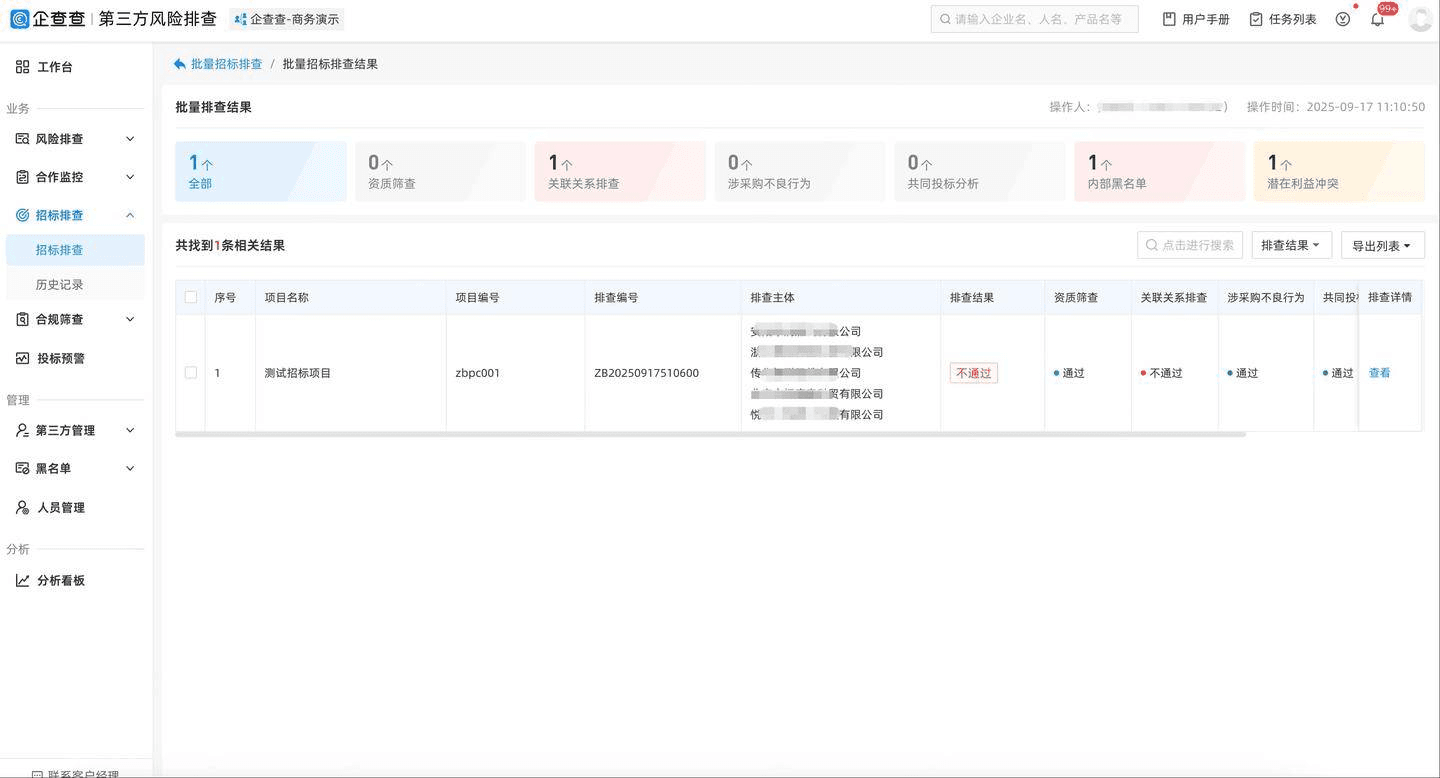Click the 企查查 logo icon
1440x778 pixels.
coord(20,19)
